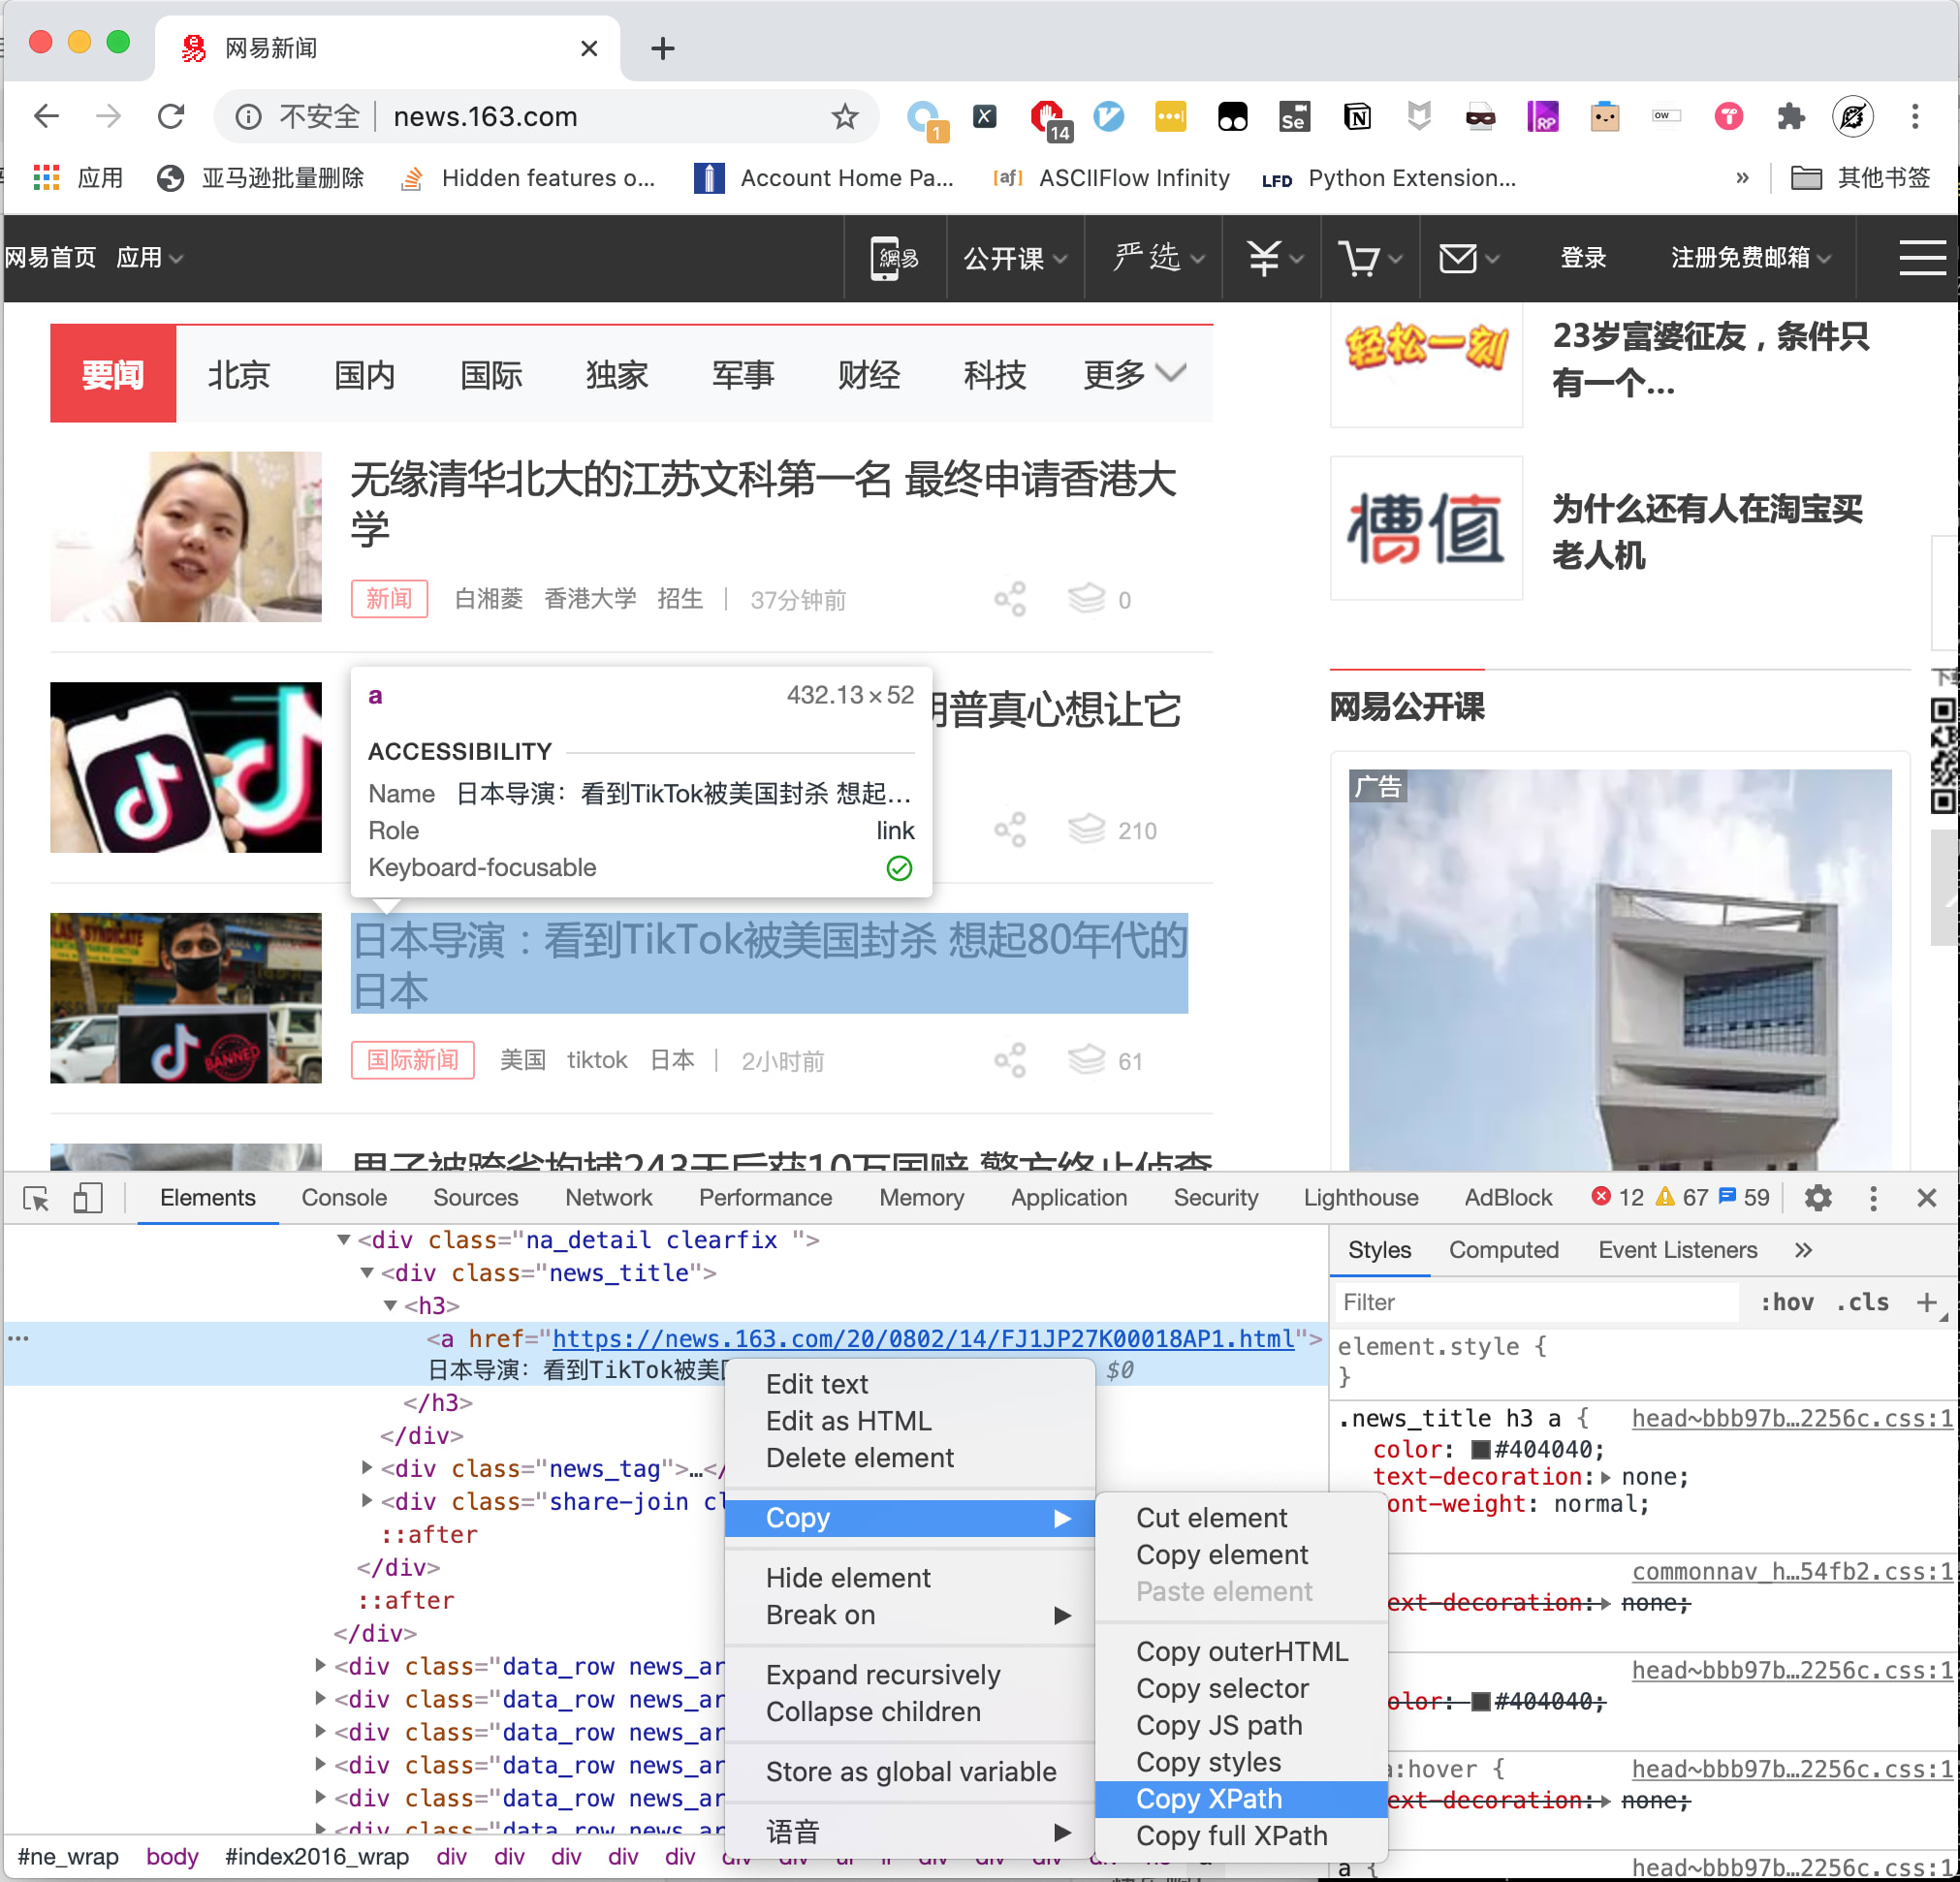Click the #404040 color swatch
Screen dimensions: 1960x1882
point(1481,1449)
